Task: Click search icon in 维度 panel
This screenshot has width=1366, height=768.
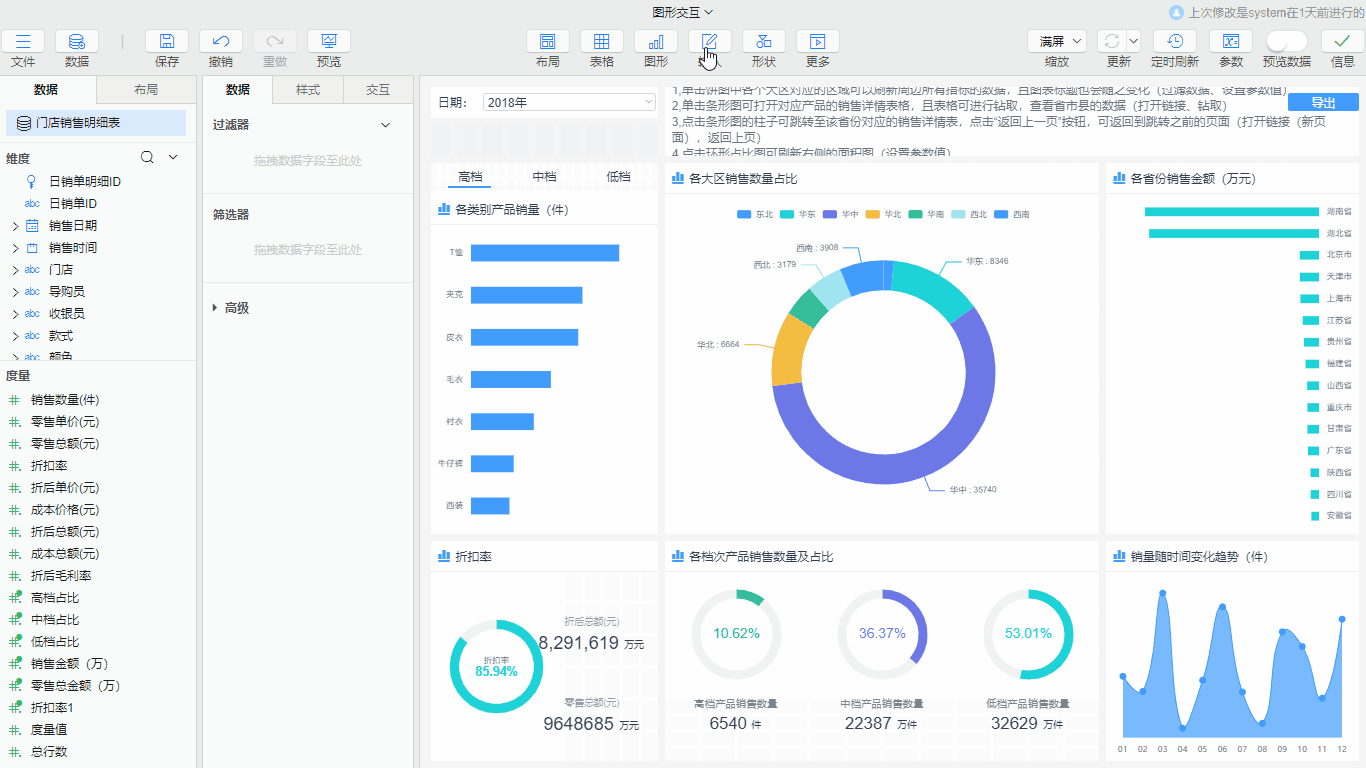Action: click(147, 158)
